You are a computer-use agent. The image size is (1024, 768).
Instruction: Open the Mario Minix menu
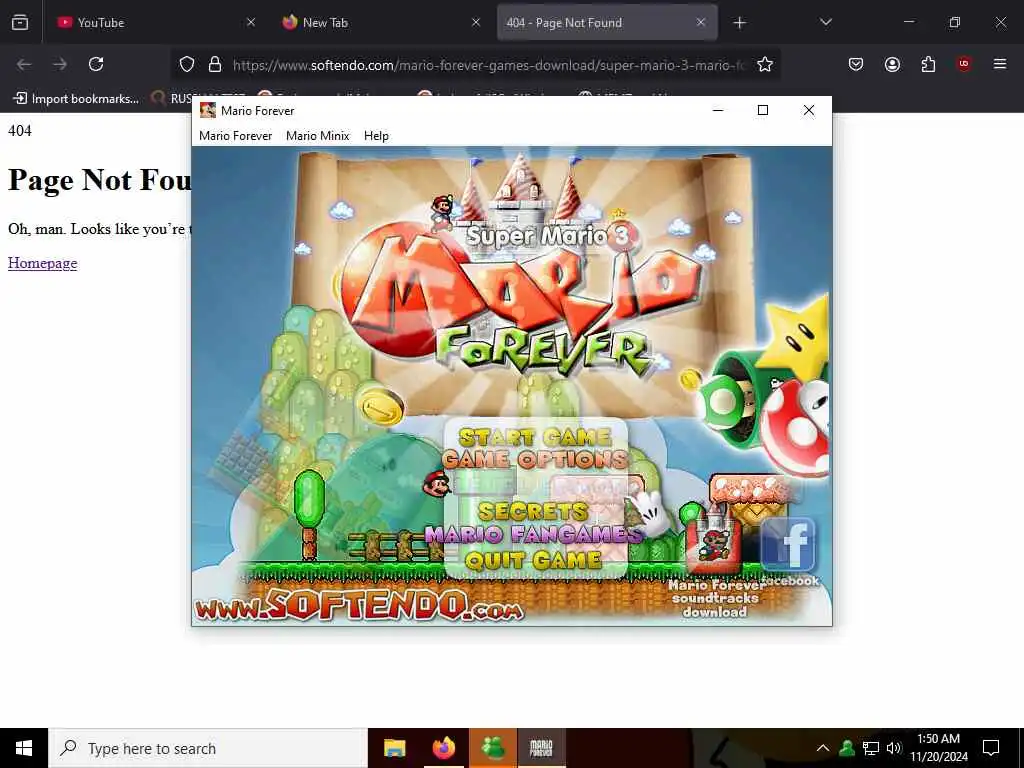pyautogui.click(x=317, y=136)
